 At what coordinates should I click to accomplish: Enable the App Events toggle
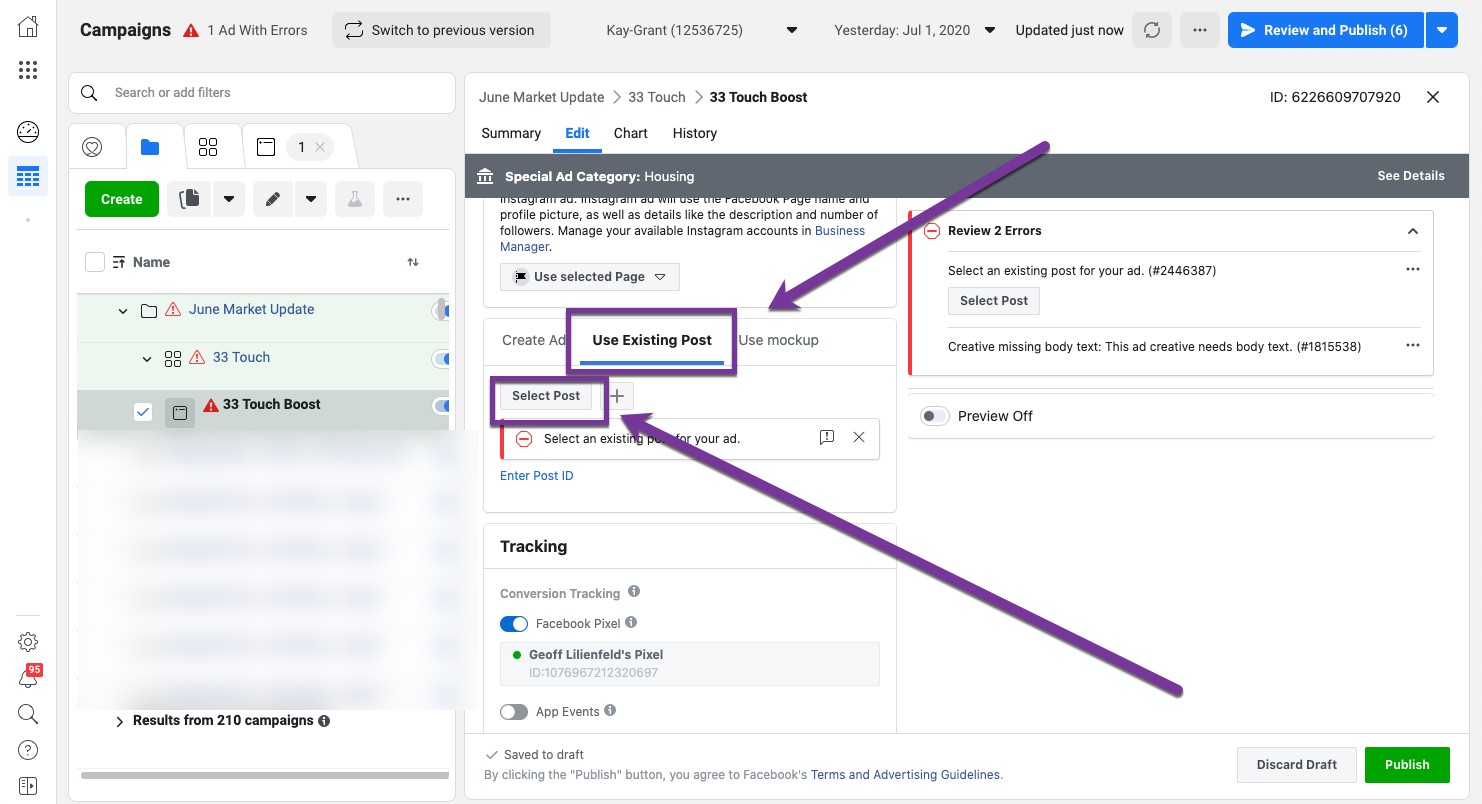(x=514, y=712)
